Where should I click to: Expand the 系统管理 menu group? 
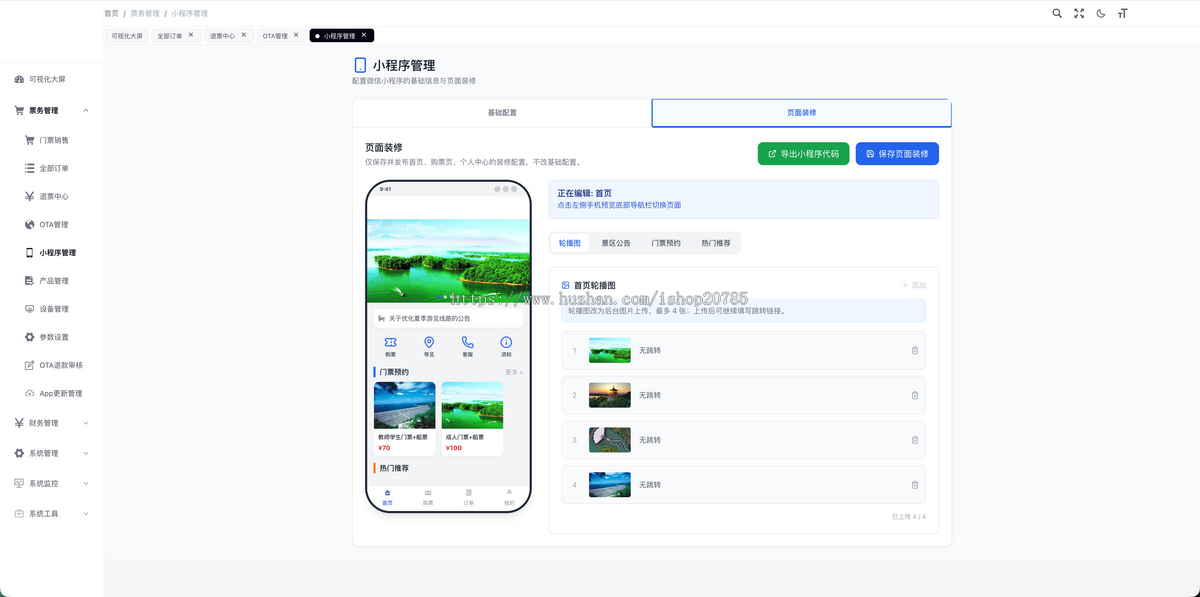51,453
